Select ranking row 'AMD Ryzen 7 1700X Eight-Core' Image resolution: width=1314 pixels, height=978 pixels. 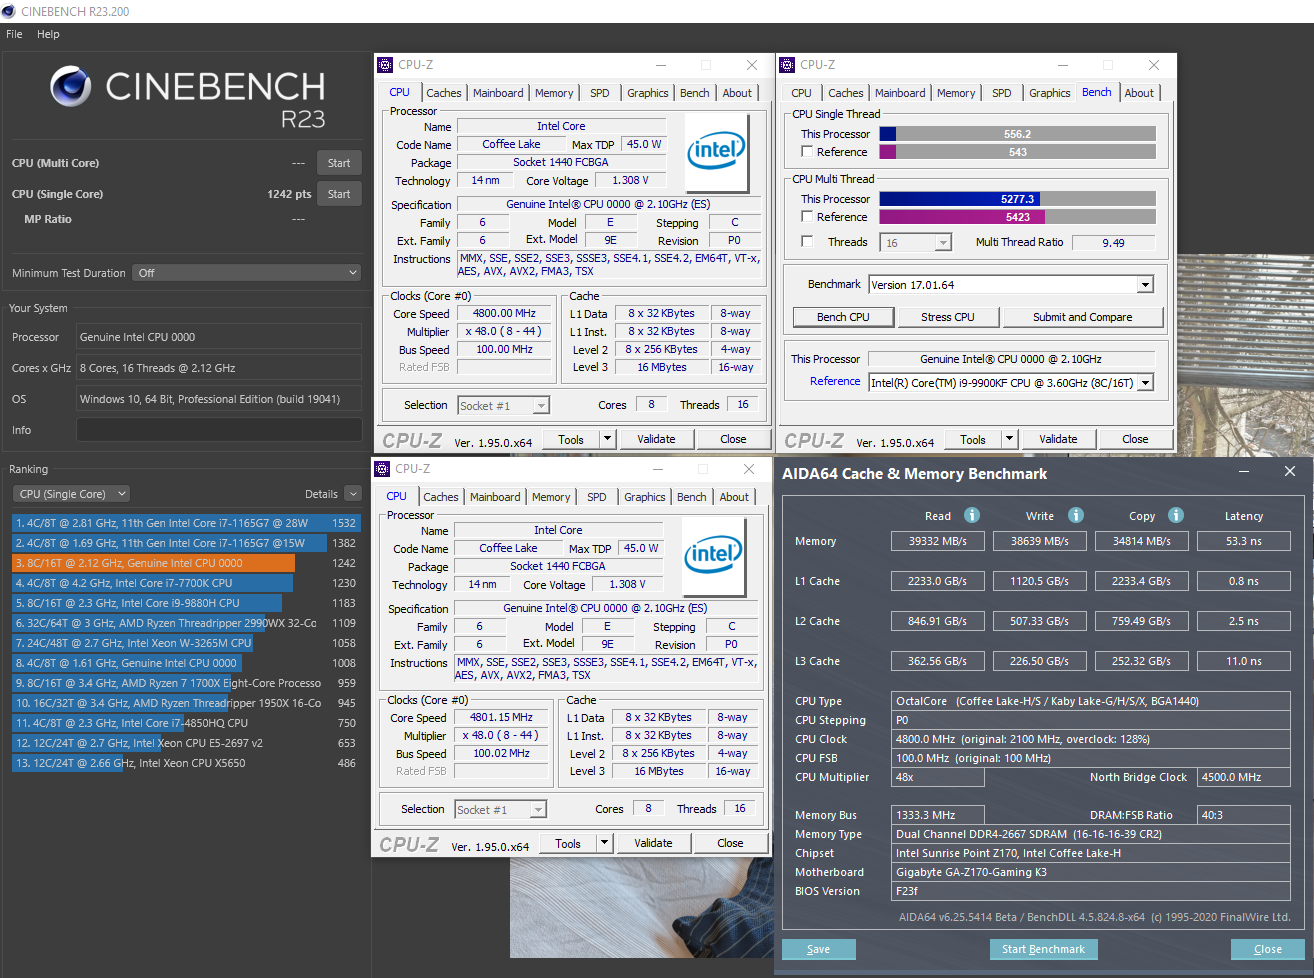pyautogui.click(x=185, y=683)
